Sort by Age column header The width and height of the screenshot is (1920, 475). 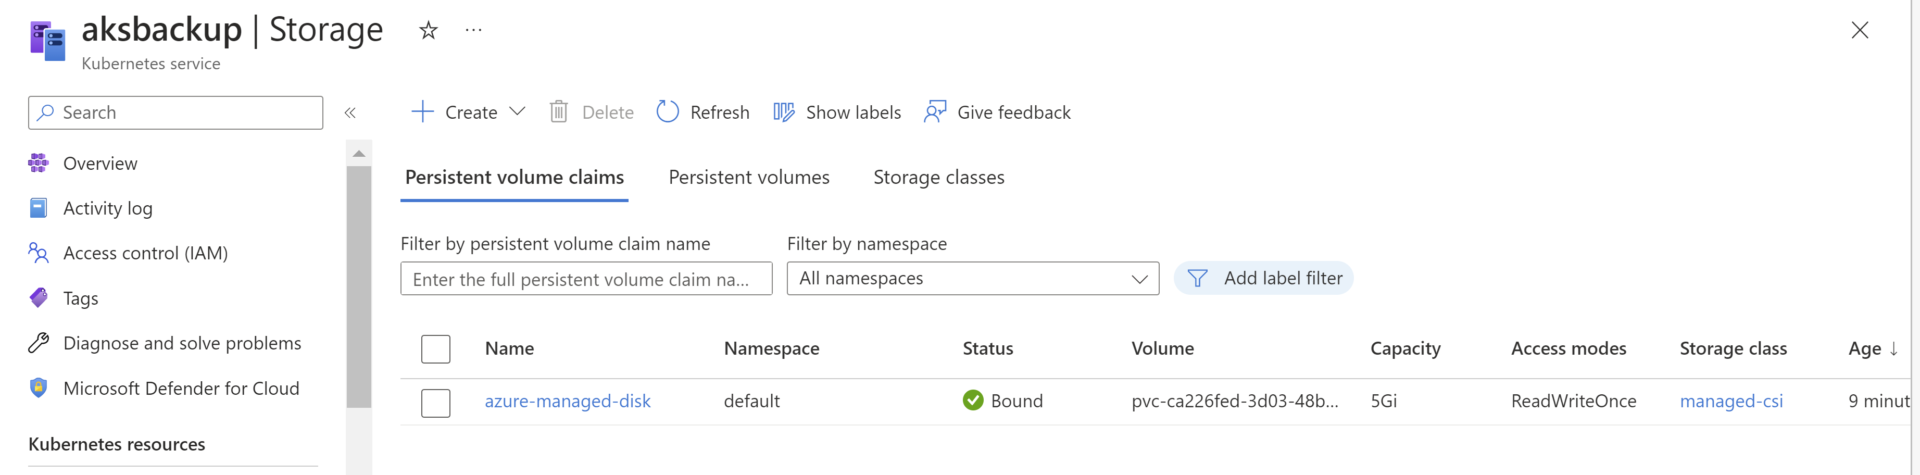1865,348
